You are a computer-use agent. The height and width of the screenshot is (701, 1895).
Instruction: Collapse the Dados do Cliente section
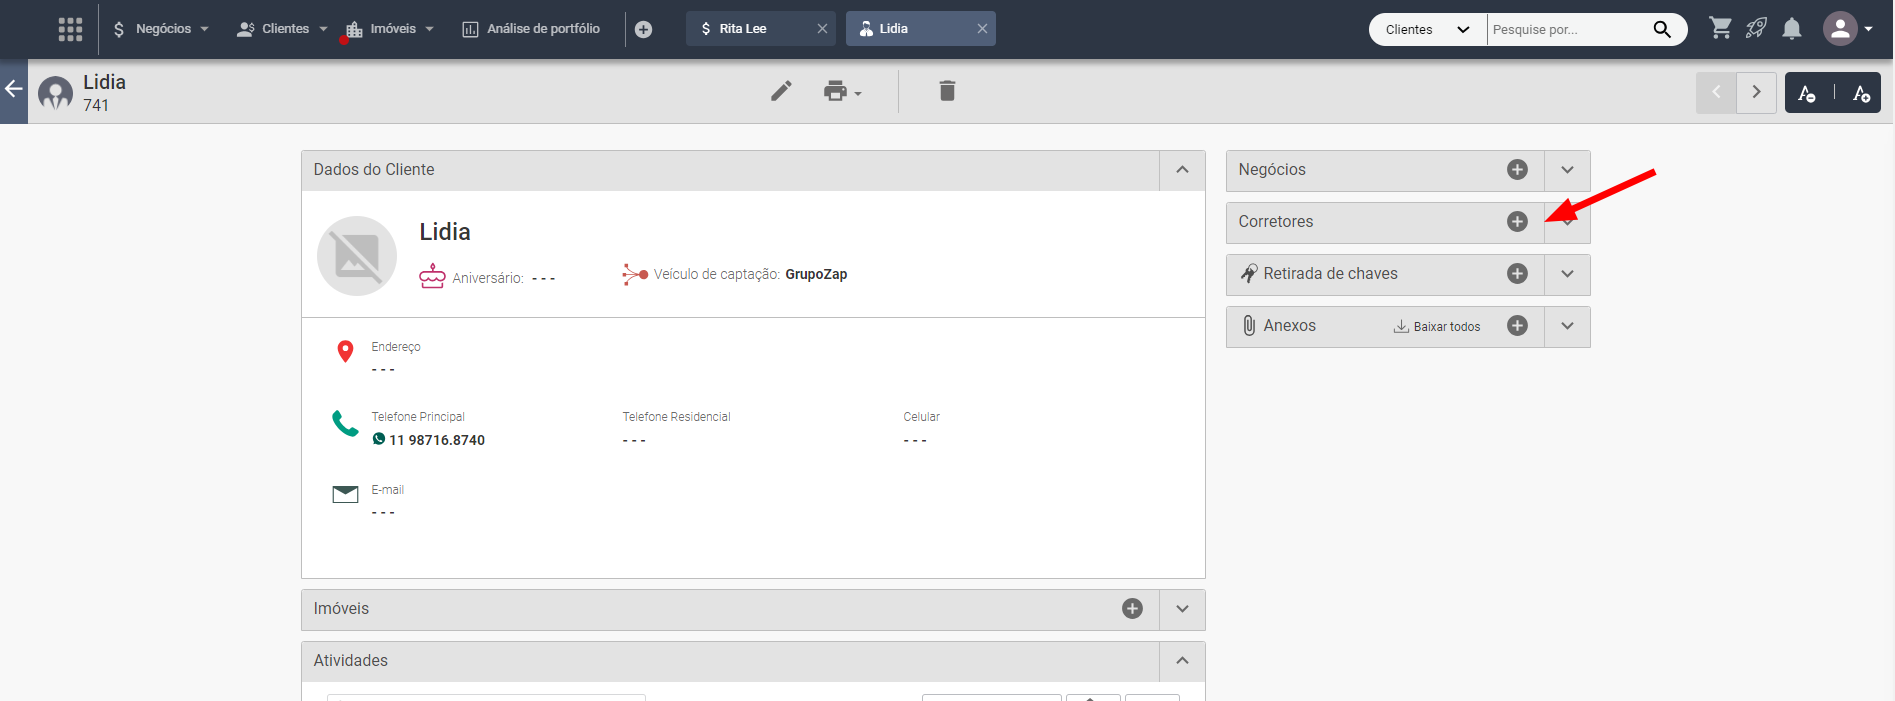click(1182, 170)
